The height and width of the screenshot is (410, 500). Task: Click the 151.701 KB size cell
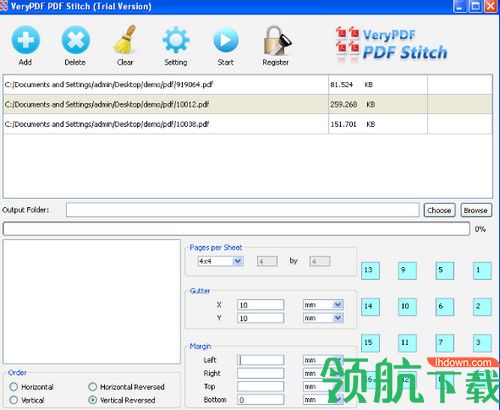pos(378,124)
